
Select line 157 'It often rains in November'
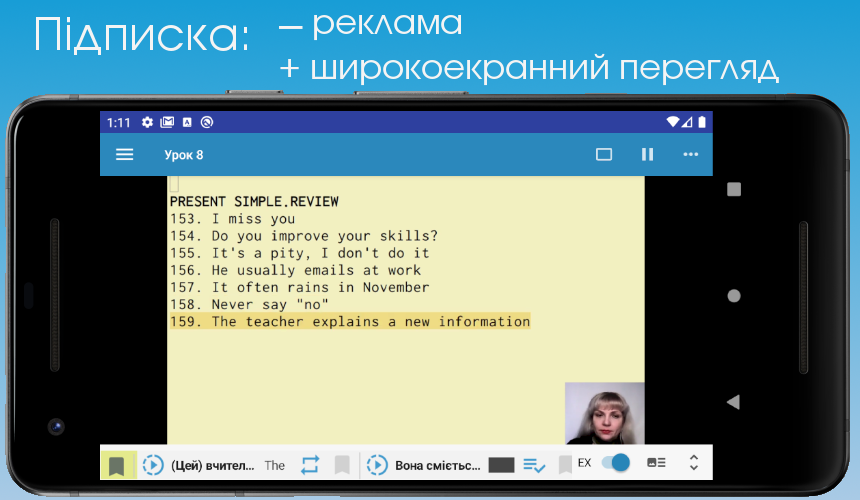[x=299, y=287]
